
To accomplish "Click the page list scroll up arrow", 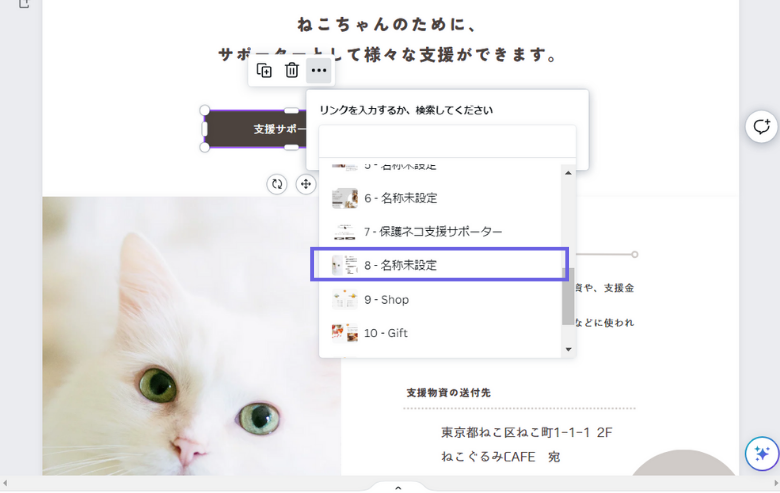I will click(x=568, y=173).
